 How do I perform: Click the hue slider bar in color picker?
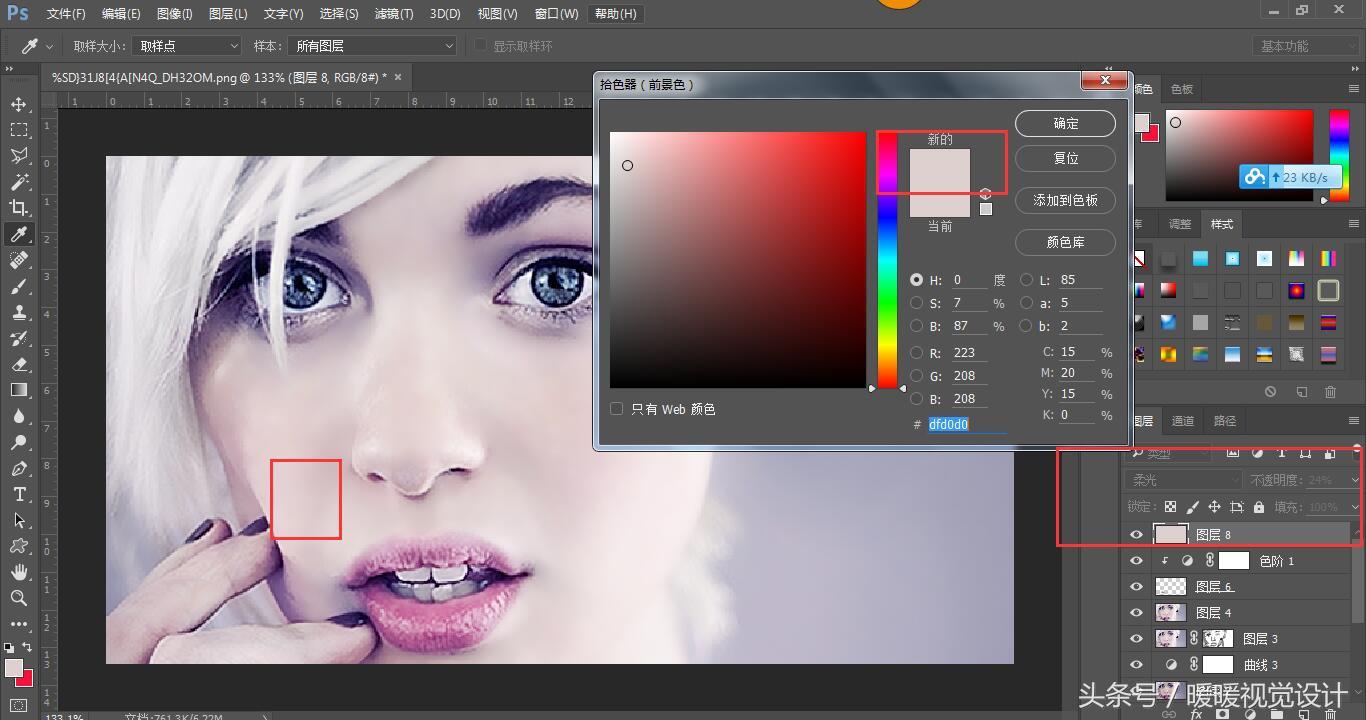[x=887, y=260]
